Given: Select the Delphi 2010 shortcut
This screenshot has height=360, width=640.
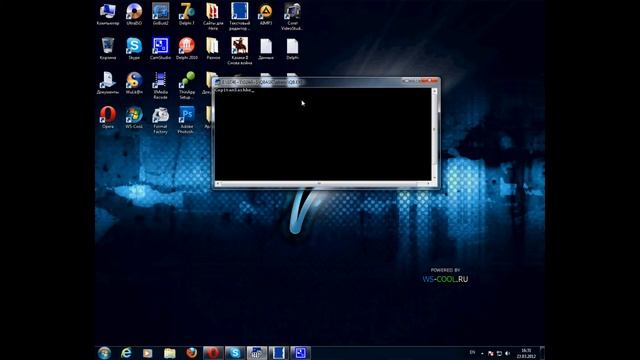Looking at the screenshot, I should click(x=187, y=49).
